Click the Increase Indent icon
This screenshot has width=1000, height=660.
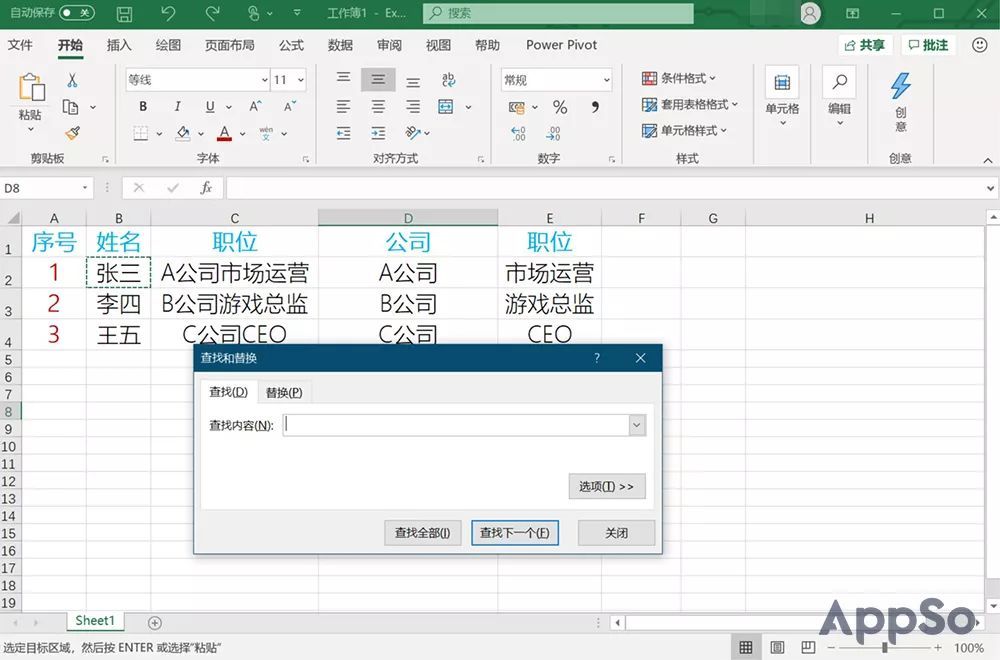[x=378, y=133]
